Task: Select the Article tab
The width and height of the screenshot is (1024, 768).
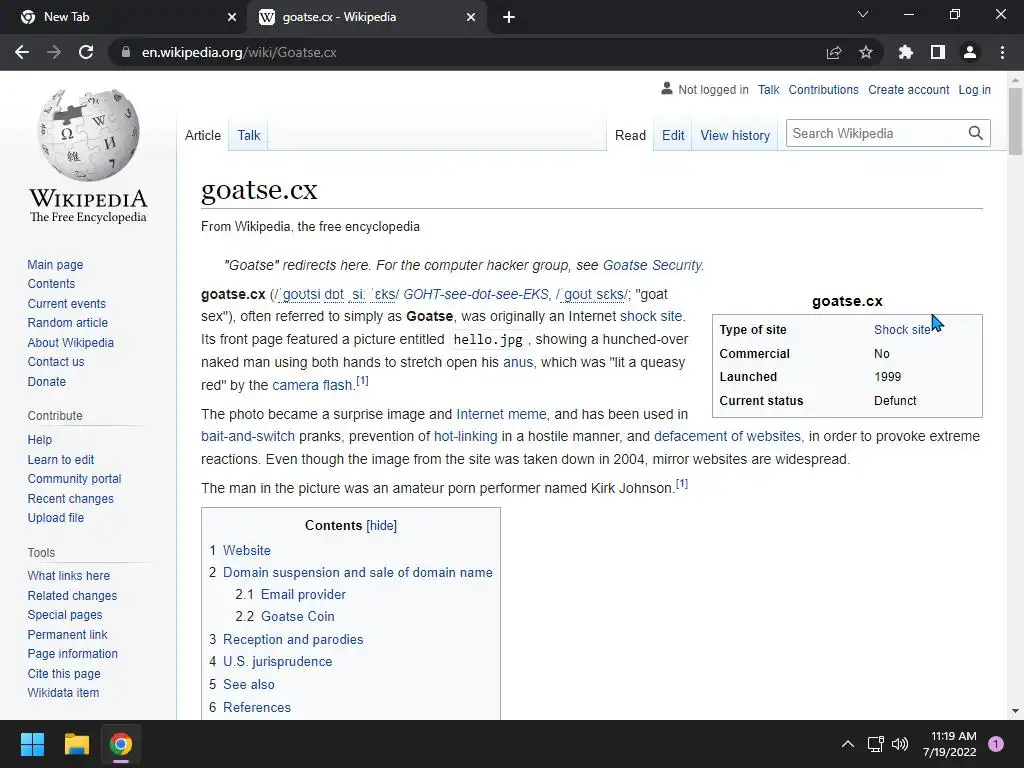Action: (203, 135)
